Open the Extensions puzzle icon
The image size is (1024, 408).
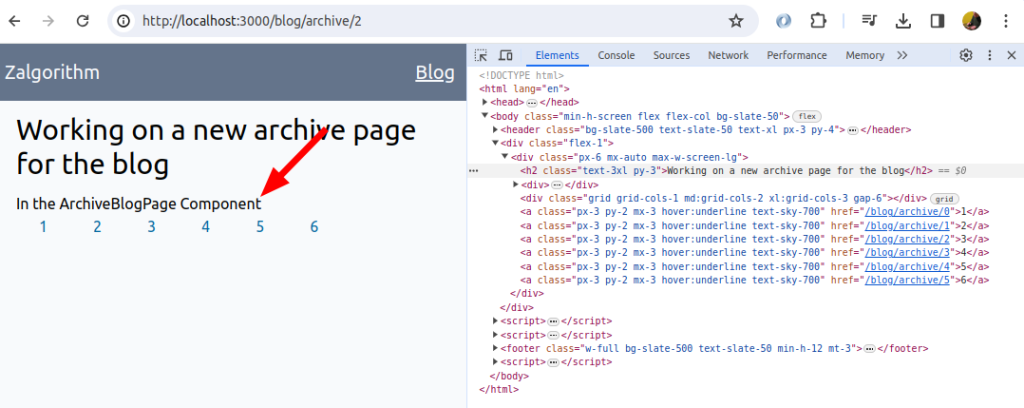click(818, 21)
